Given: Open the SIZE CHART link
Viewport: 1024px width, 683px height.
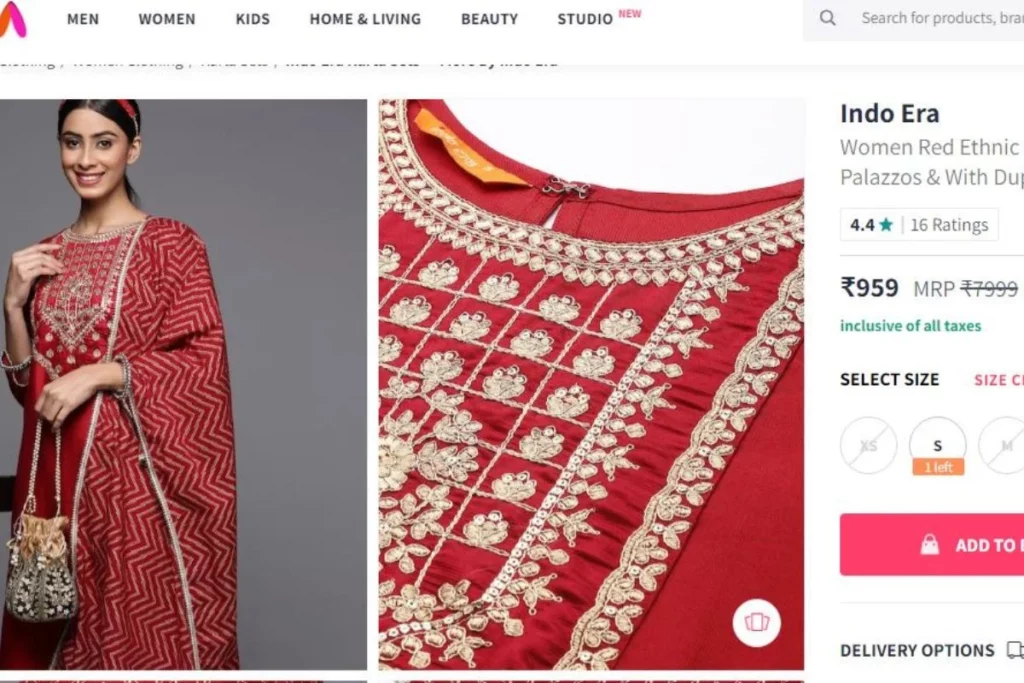Looking at the screenshot, I should (999, 380).
